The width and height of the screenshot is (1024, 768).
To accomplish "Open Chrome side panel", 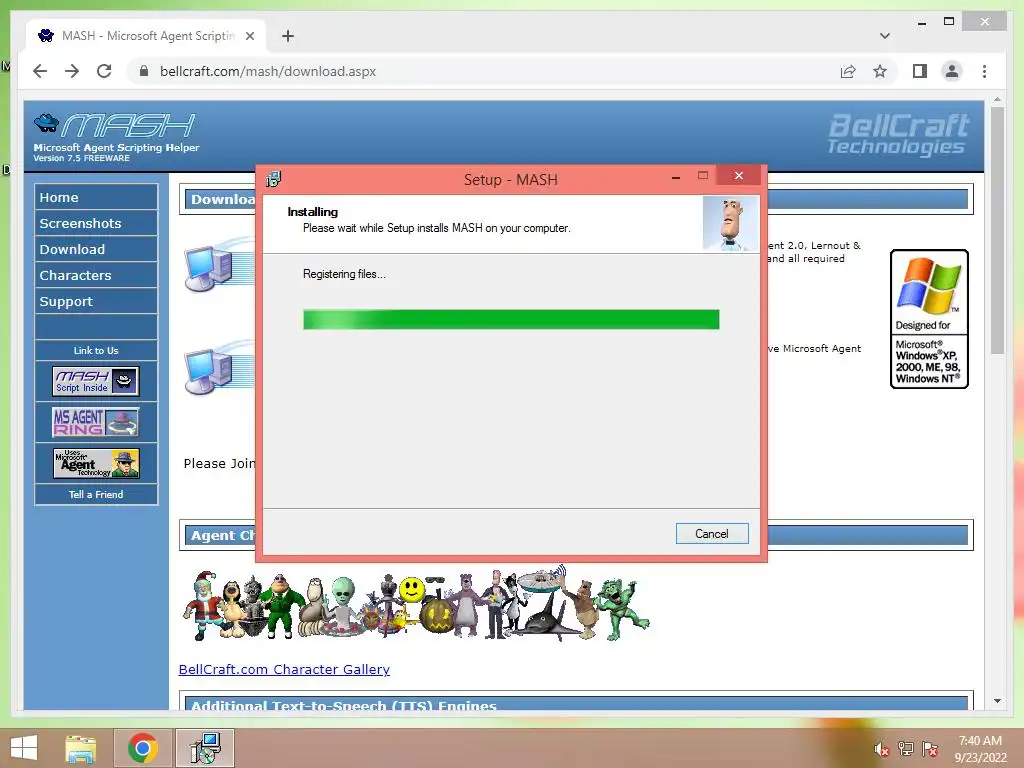I will click(920, 71).
